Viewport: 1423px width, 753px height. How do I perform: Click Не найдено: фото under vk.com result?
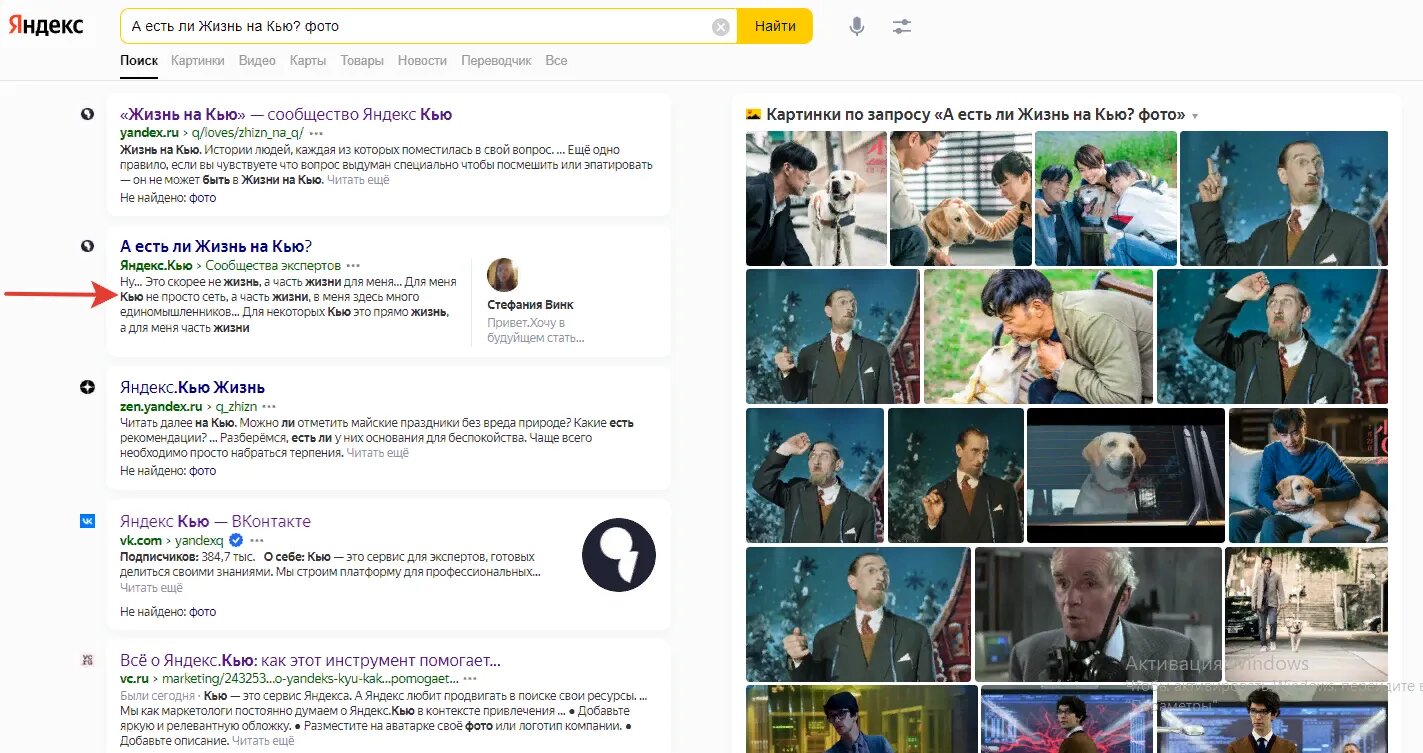[168, 611]
